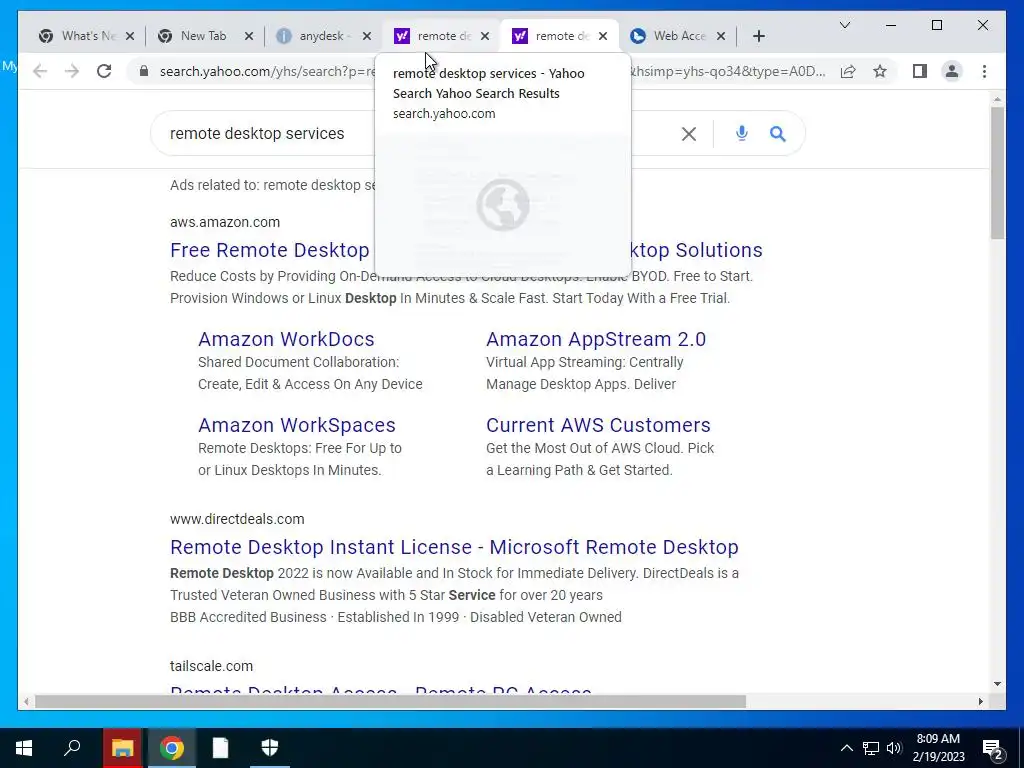Click tailscale.com domain text

click(x=211, y=666)
